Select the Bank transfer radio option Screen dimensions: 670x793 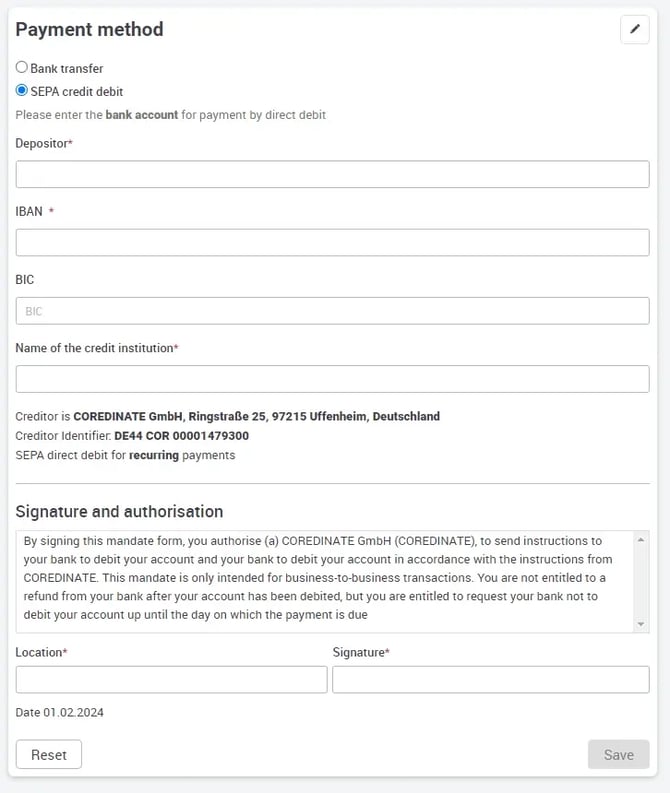click(x=22, y=68)
